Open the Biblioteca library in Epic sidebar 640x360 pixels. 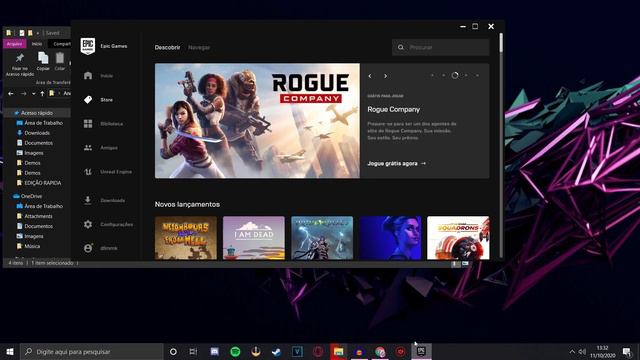[103, 124]
